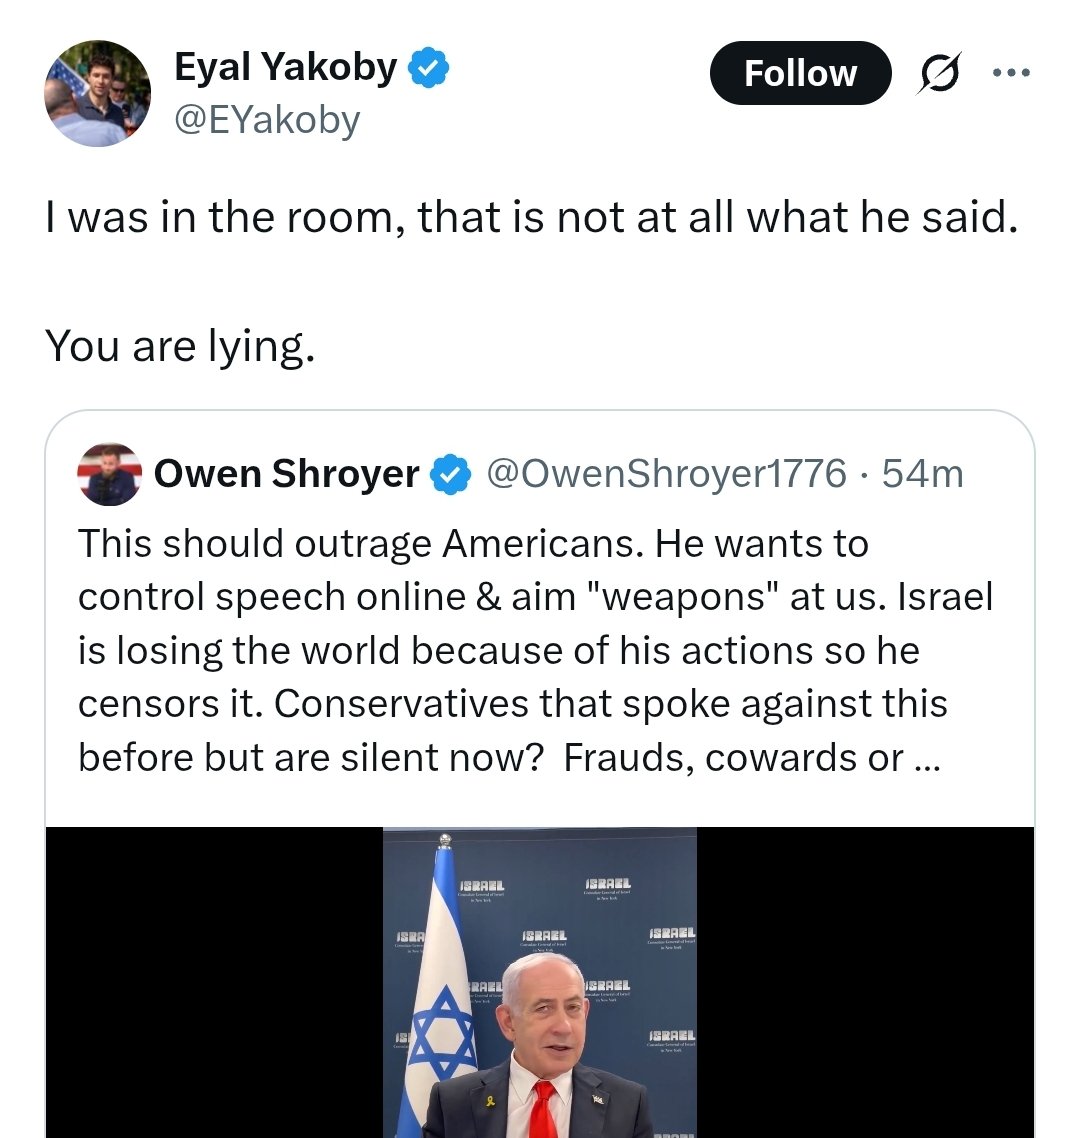This screenshot has width=1079, height=1138.
Task: Click the Eyal Yakoby display name
Action: (285, 68)
